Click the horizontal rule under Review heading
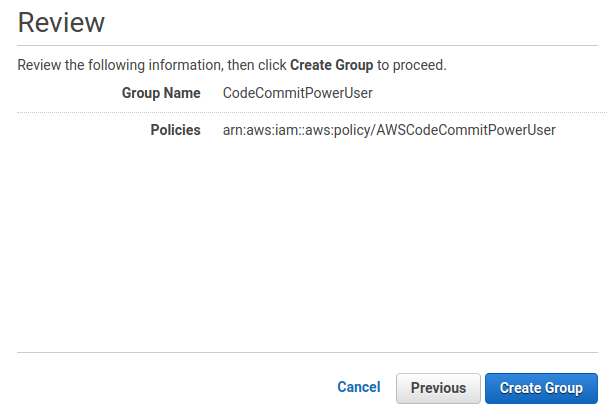Screen dimensions: 607x408 307,46
